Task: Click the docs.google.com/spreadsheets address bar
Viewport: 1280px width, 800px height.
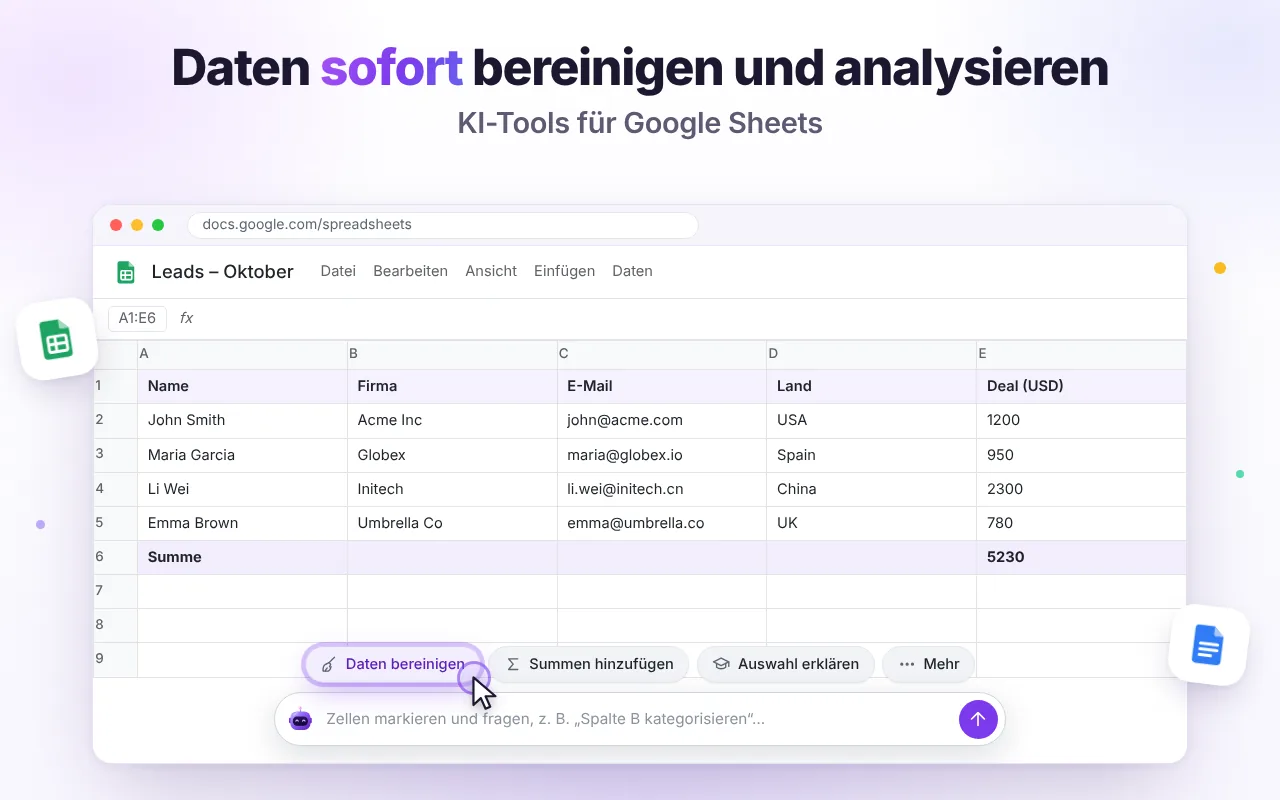Action: (x=443, y=225)
